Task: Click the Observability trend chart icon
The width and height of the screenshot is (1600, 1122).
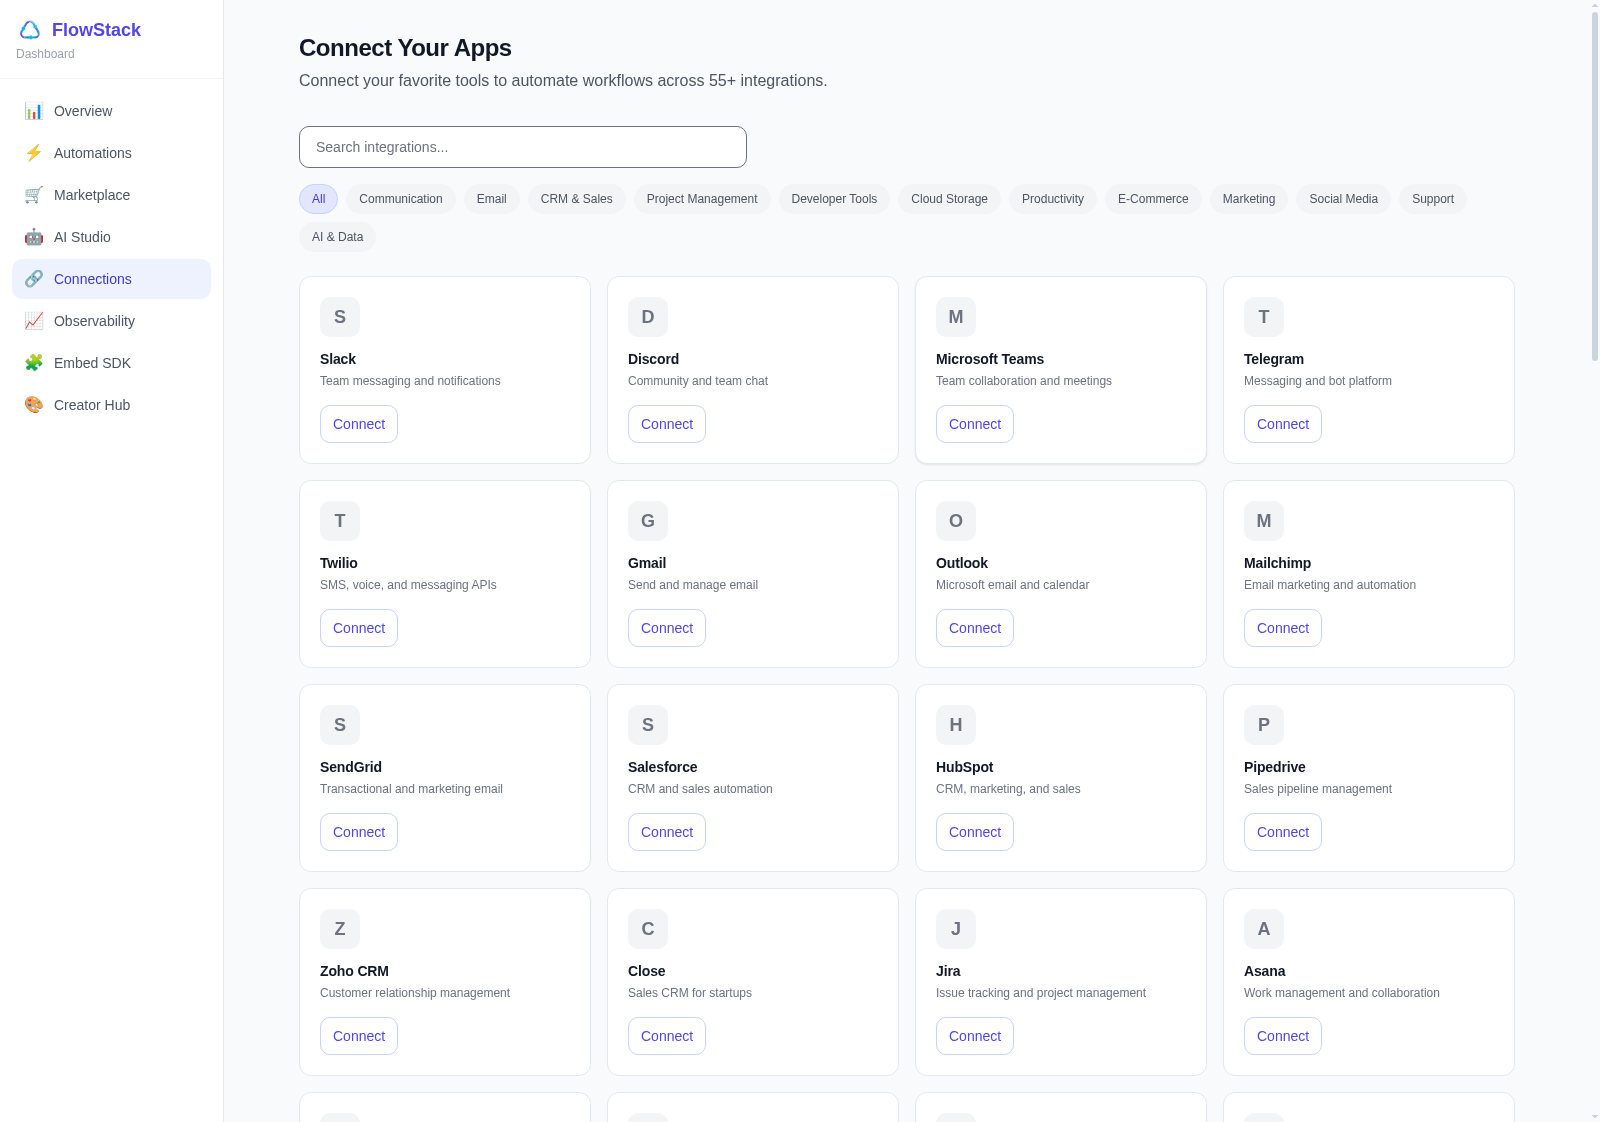Action: coord(34,321)
